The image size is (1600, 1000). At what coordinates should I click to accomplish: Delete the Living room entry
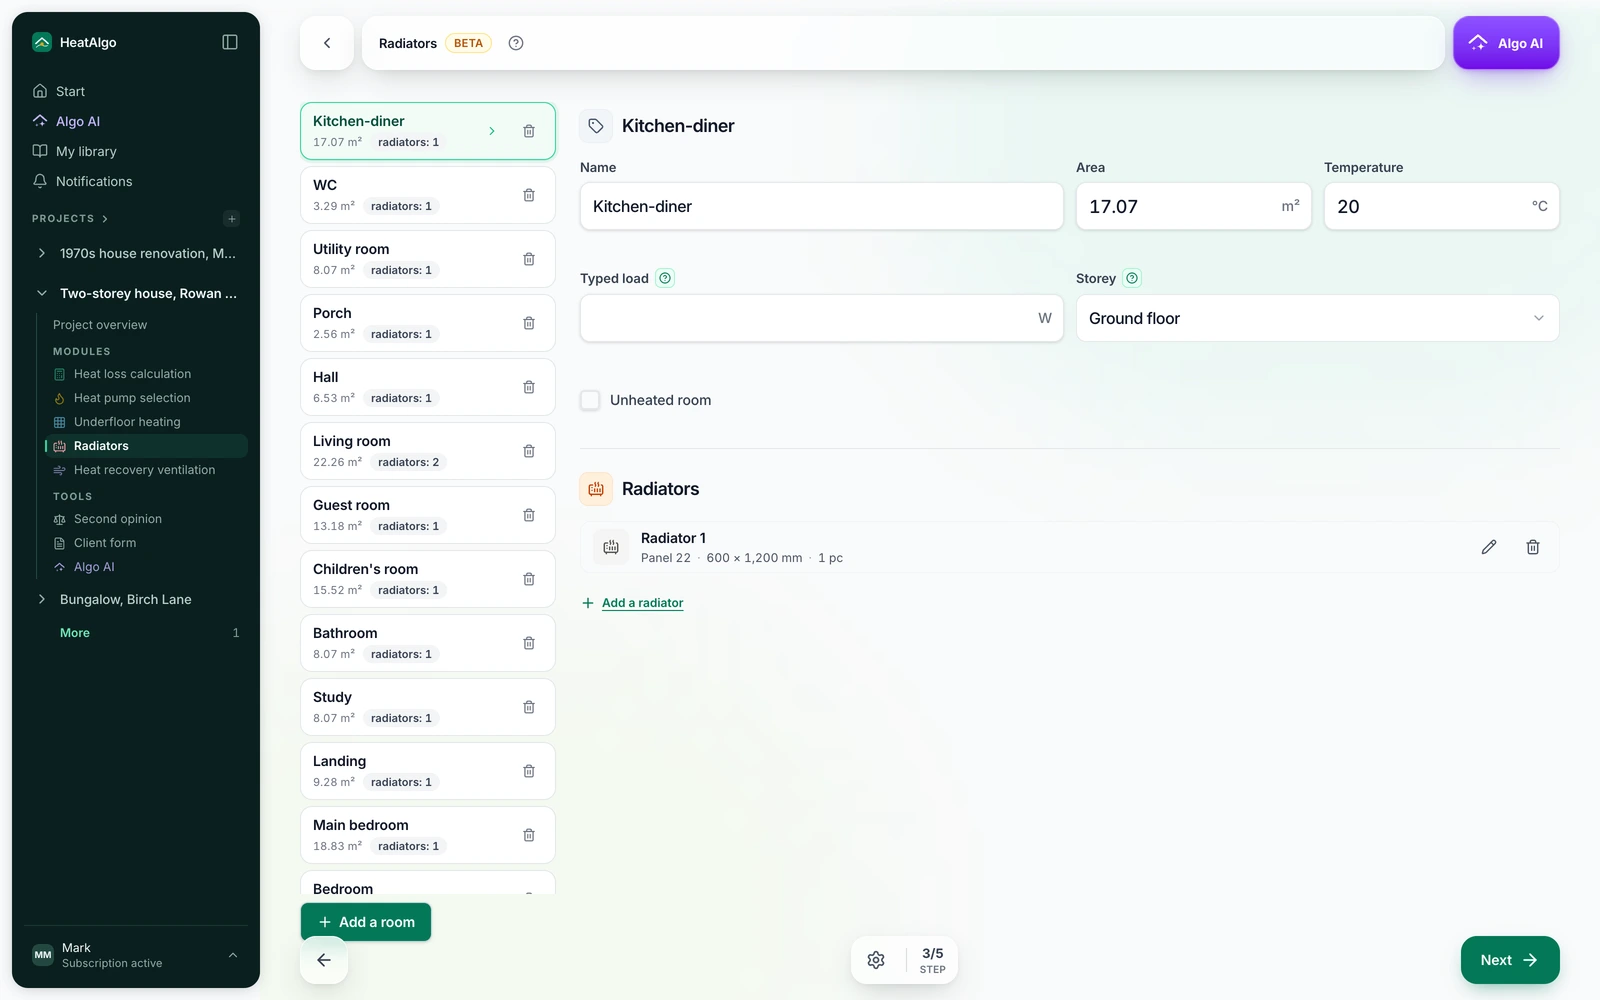(x=529, y=451)
